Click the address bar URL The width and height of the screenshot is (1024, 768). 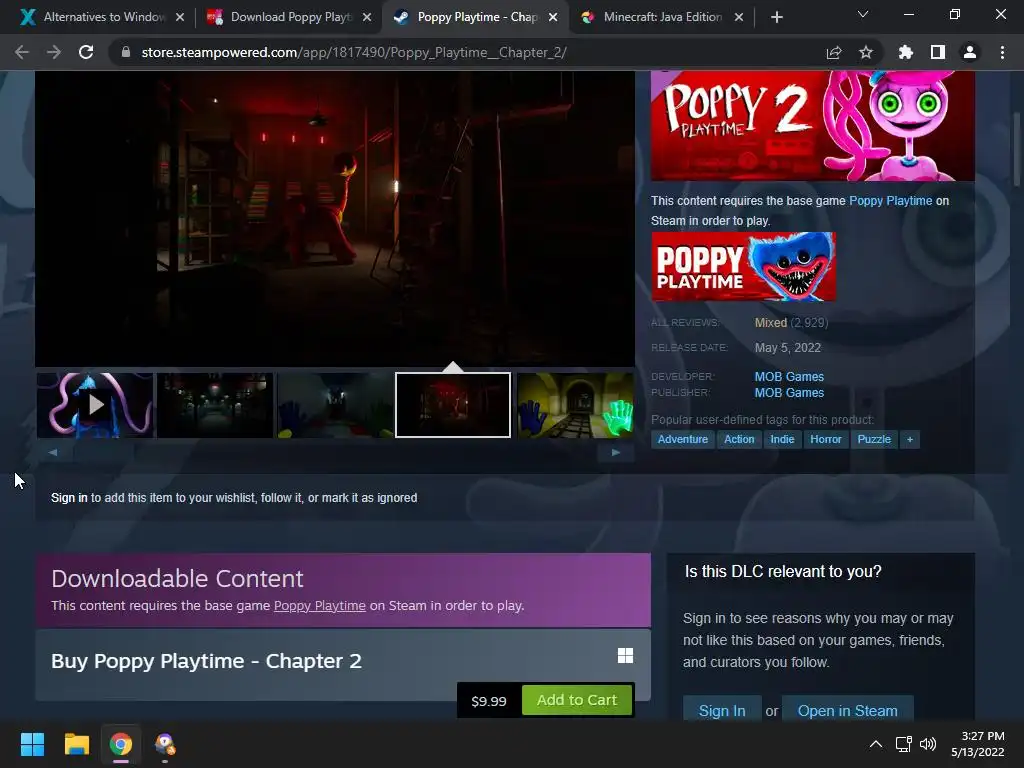[354, 52]
